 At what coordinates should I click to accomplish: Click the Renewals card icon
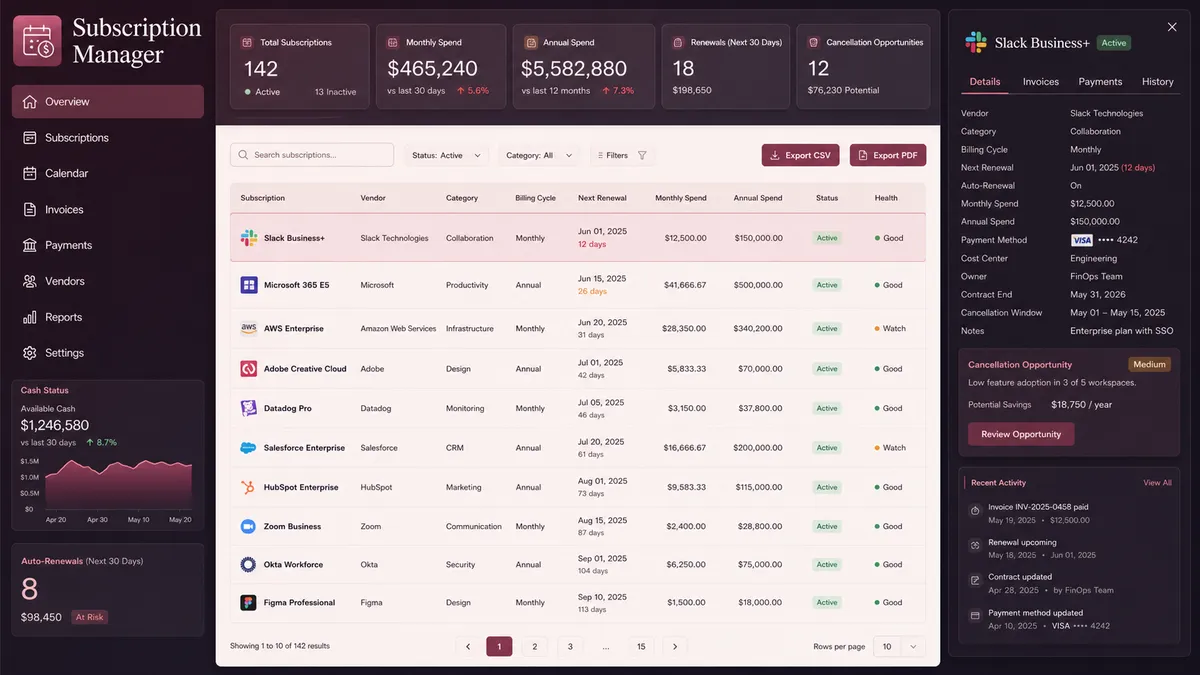coord(679,43)
